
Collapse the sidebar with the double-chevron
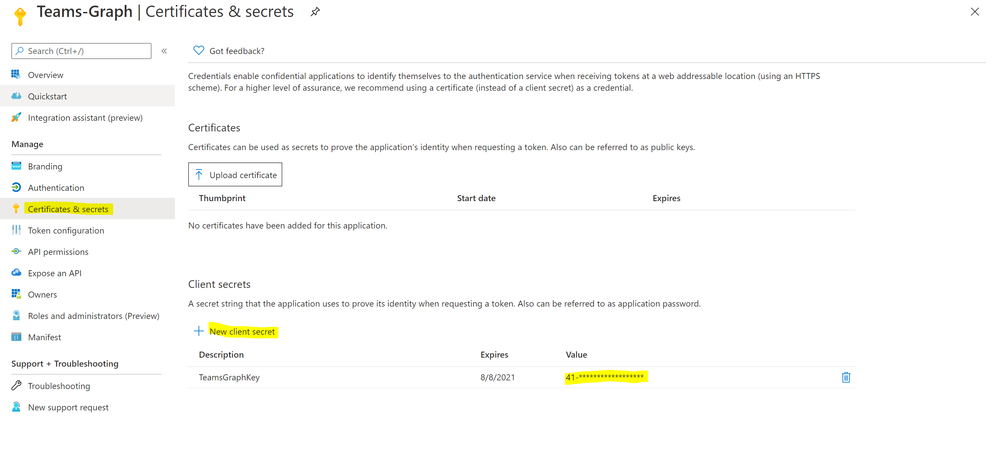coord(164,50)
